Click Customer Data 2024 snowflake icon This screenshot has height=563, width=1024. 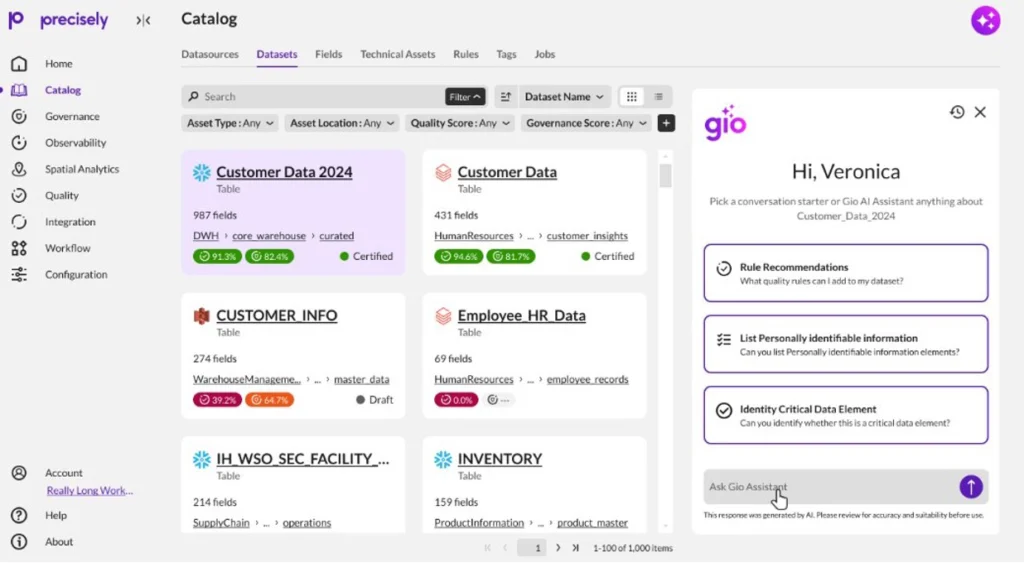202,172
